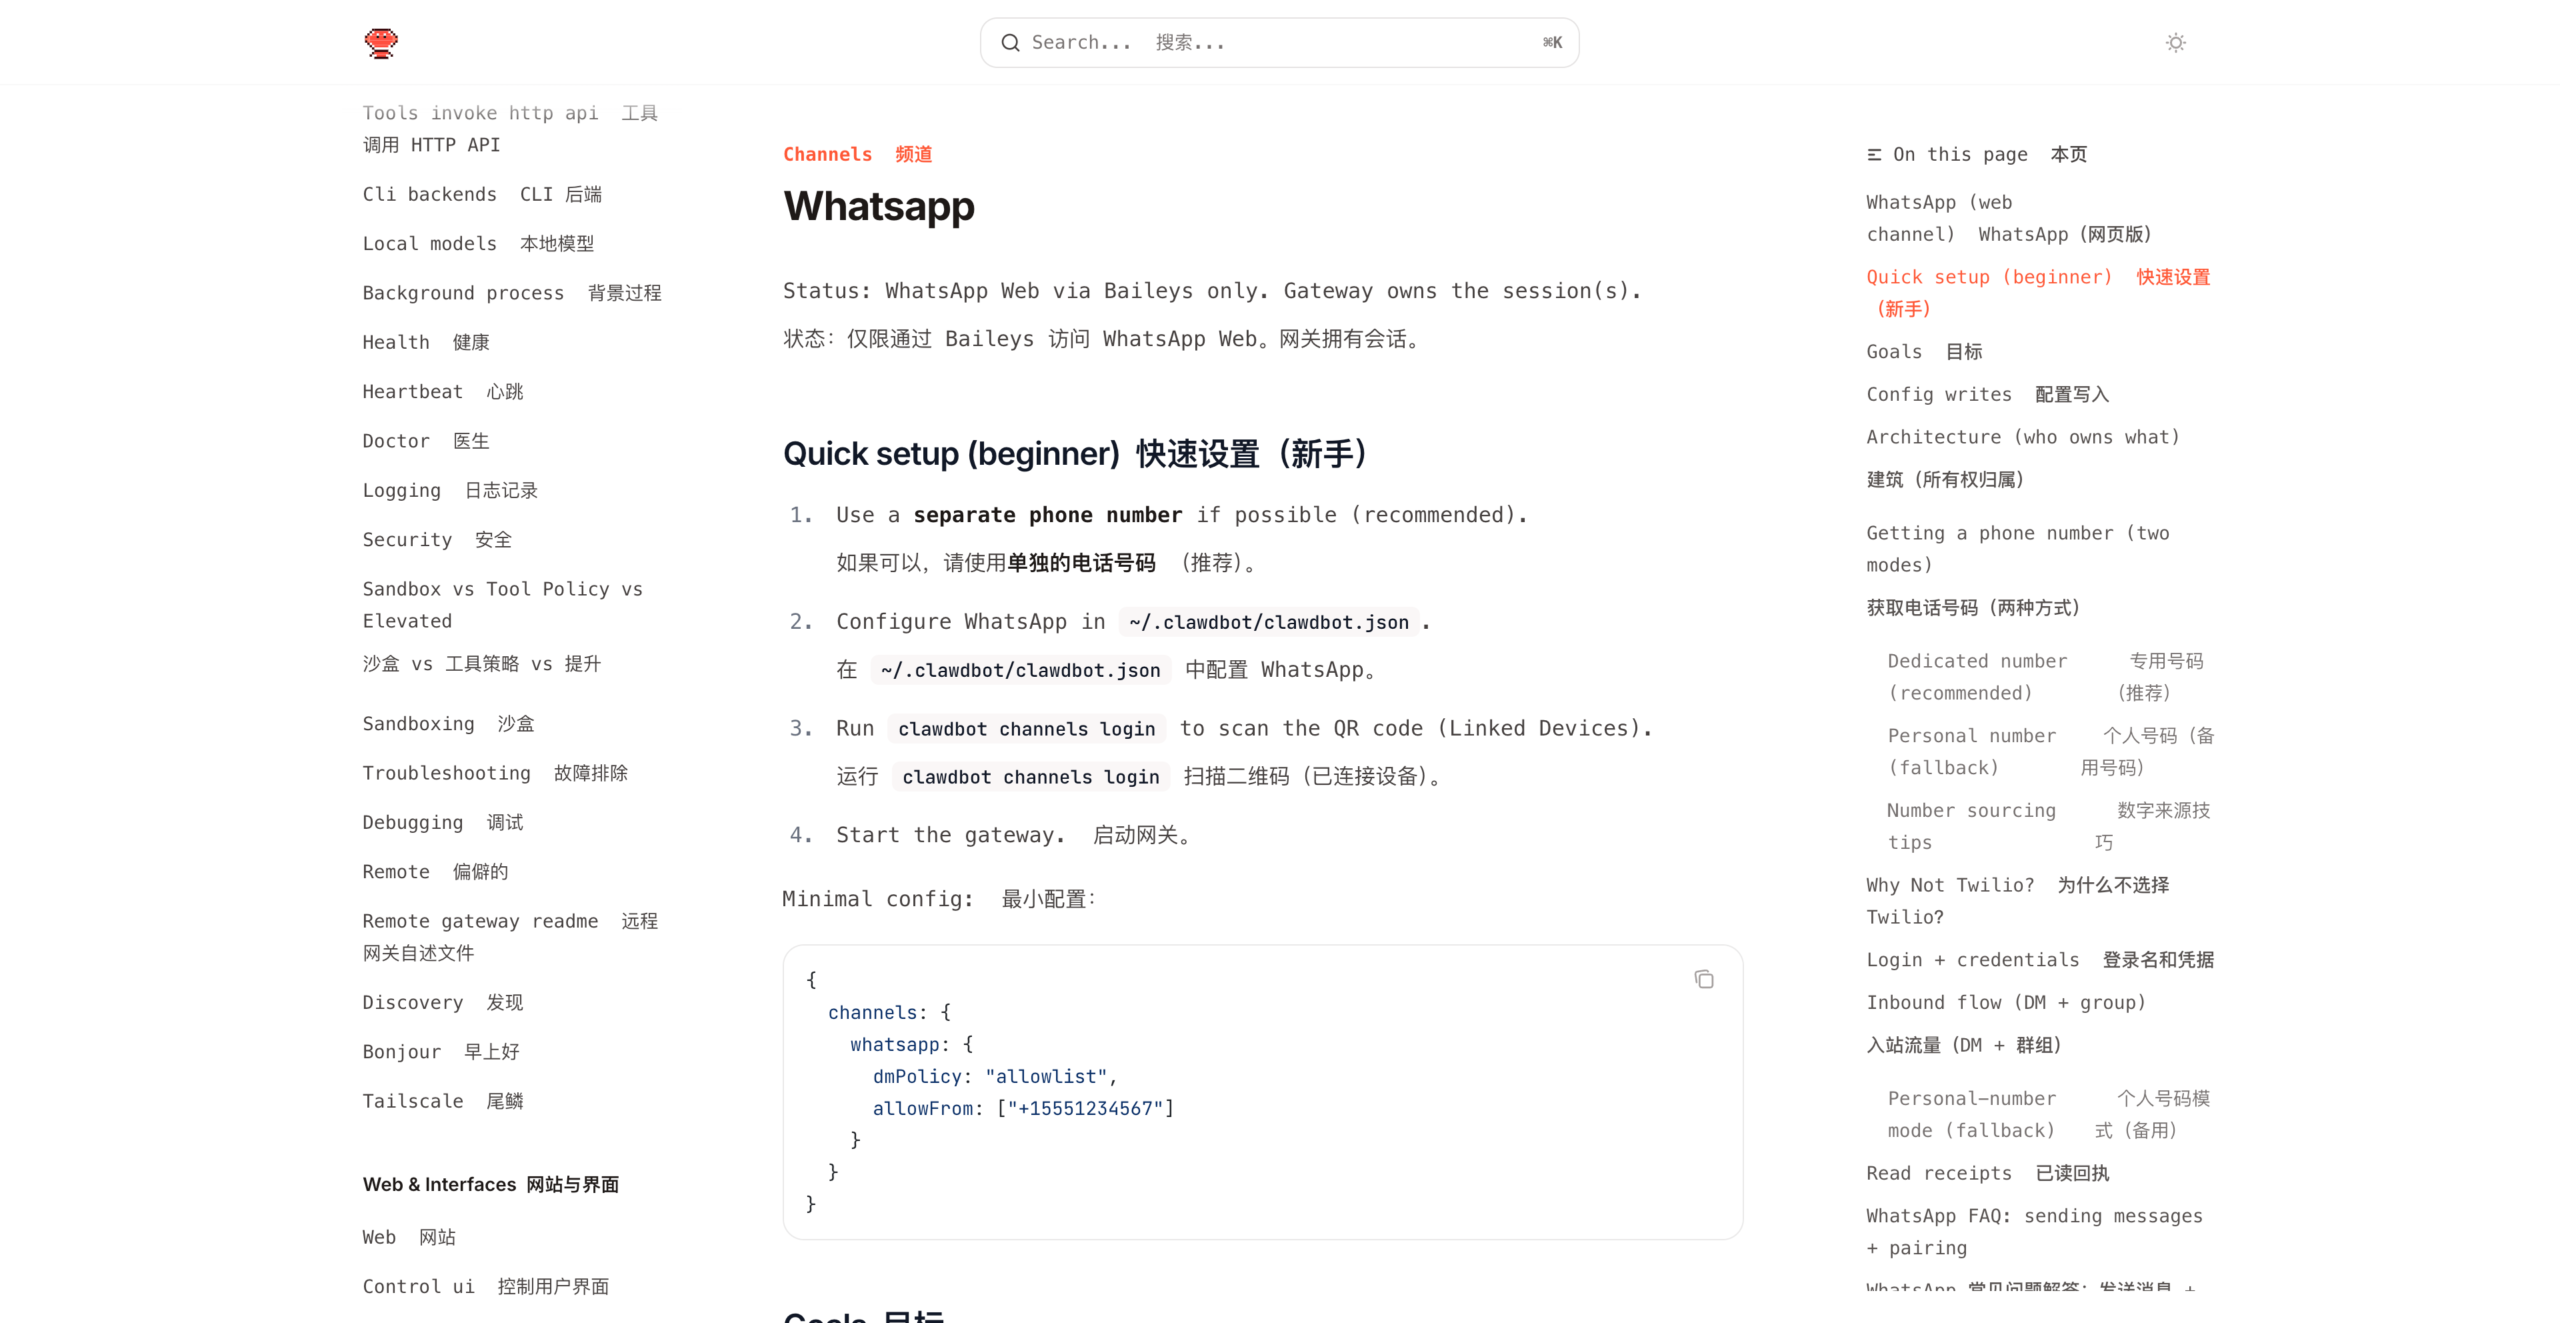Click the magnifier icon in the search bar
The height and width of the screenshot is (1323, 2560).
1011,42
